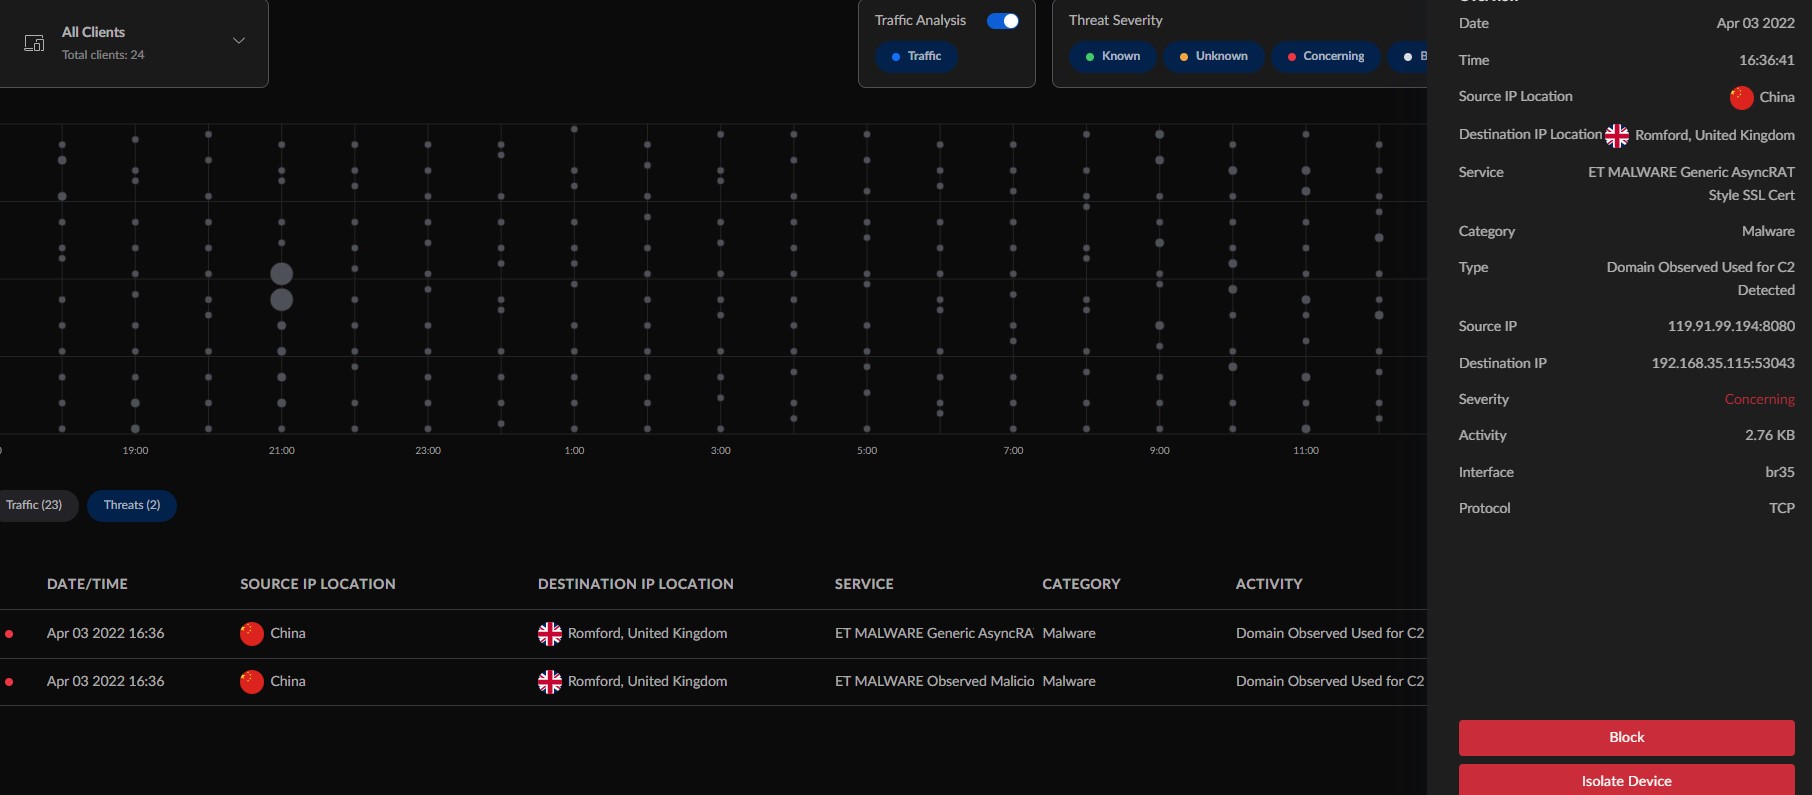Click the UK flag in second table row
The width and height of the screenshot is (1812, 795).
tap(550, 682)
